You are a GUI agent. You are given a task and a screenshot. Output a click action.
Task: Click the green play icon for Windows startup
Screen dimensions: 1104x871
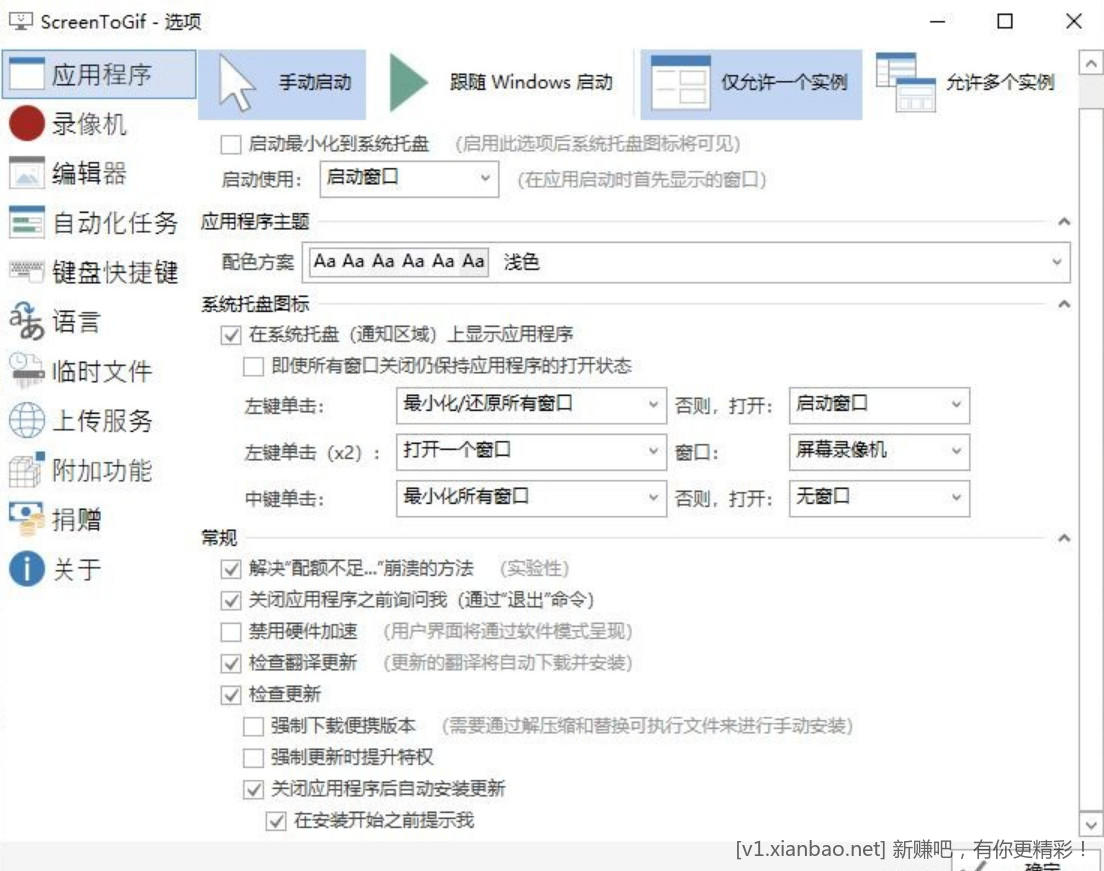click(408, 83)
